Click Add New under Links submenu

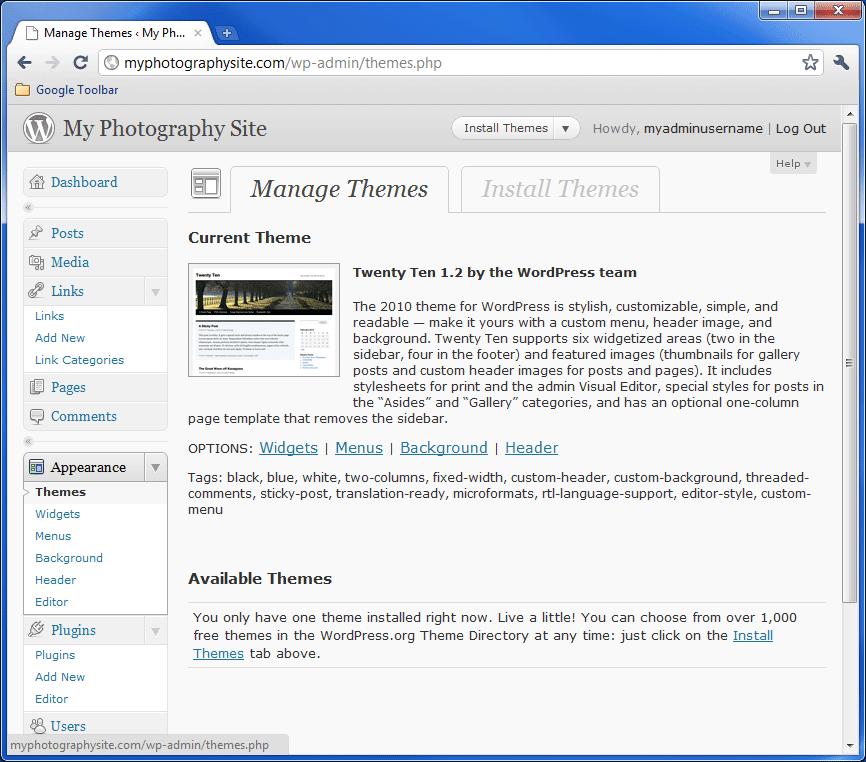pyautogui.click(x=60, y=338)
